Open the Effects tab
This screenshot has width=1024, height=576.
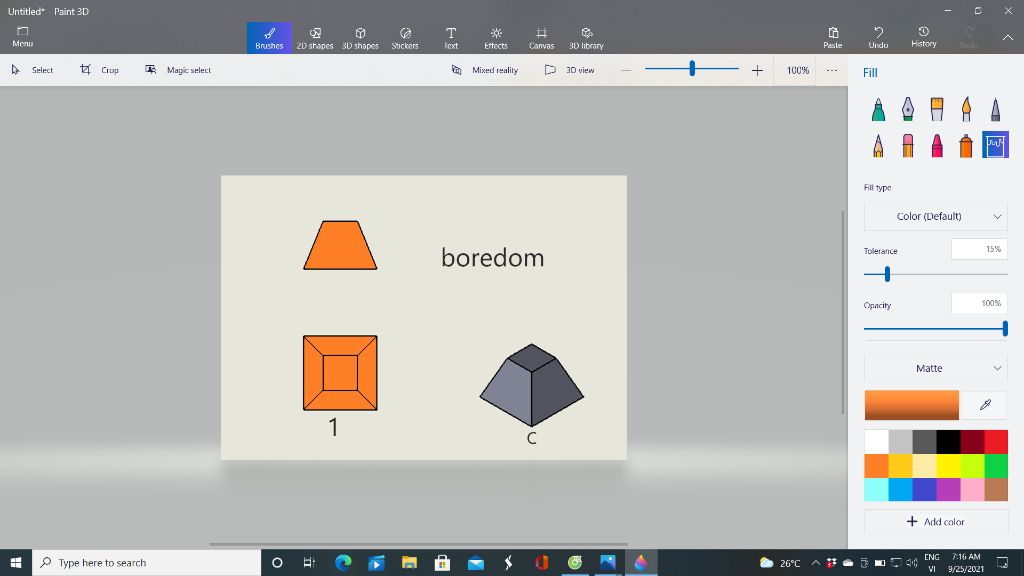(x=496, y=38)
